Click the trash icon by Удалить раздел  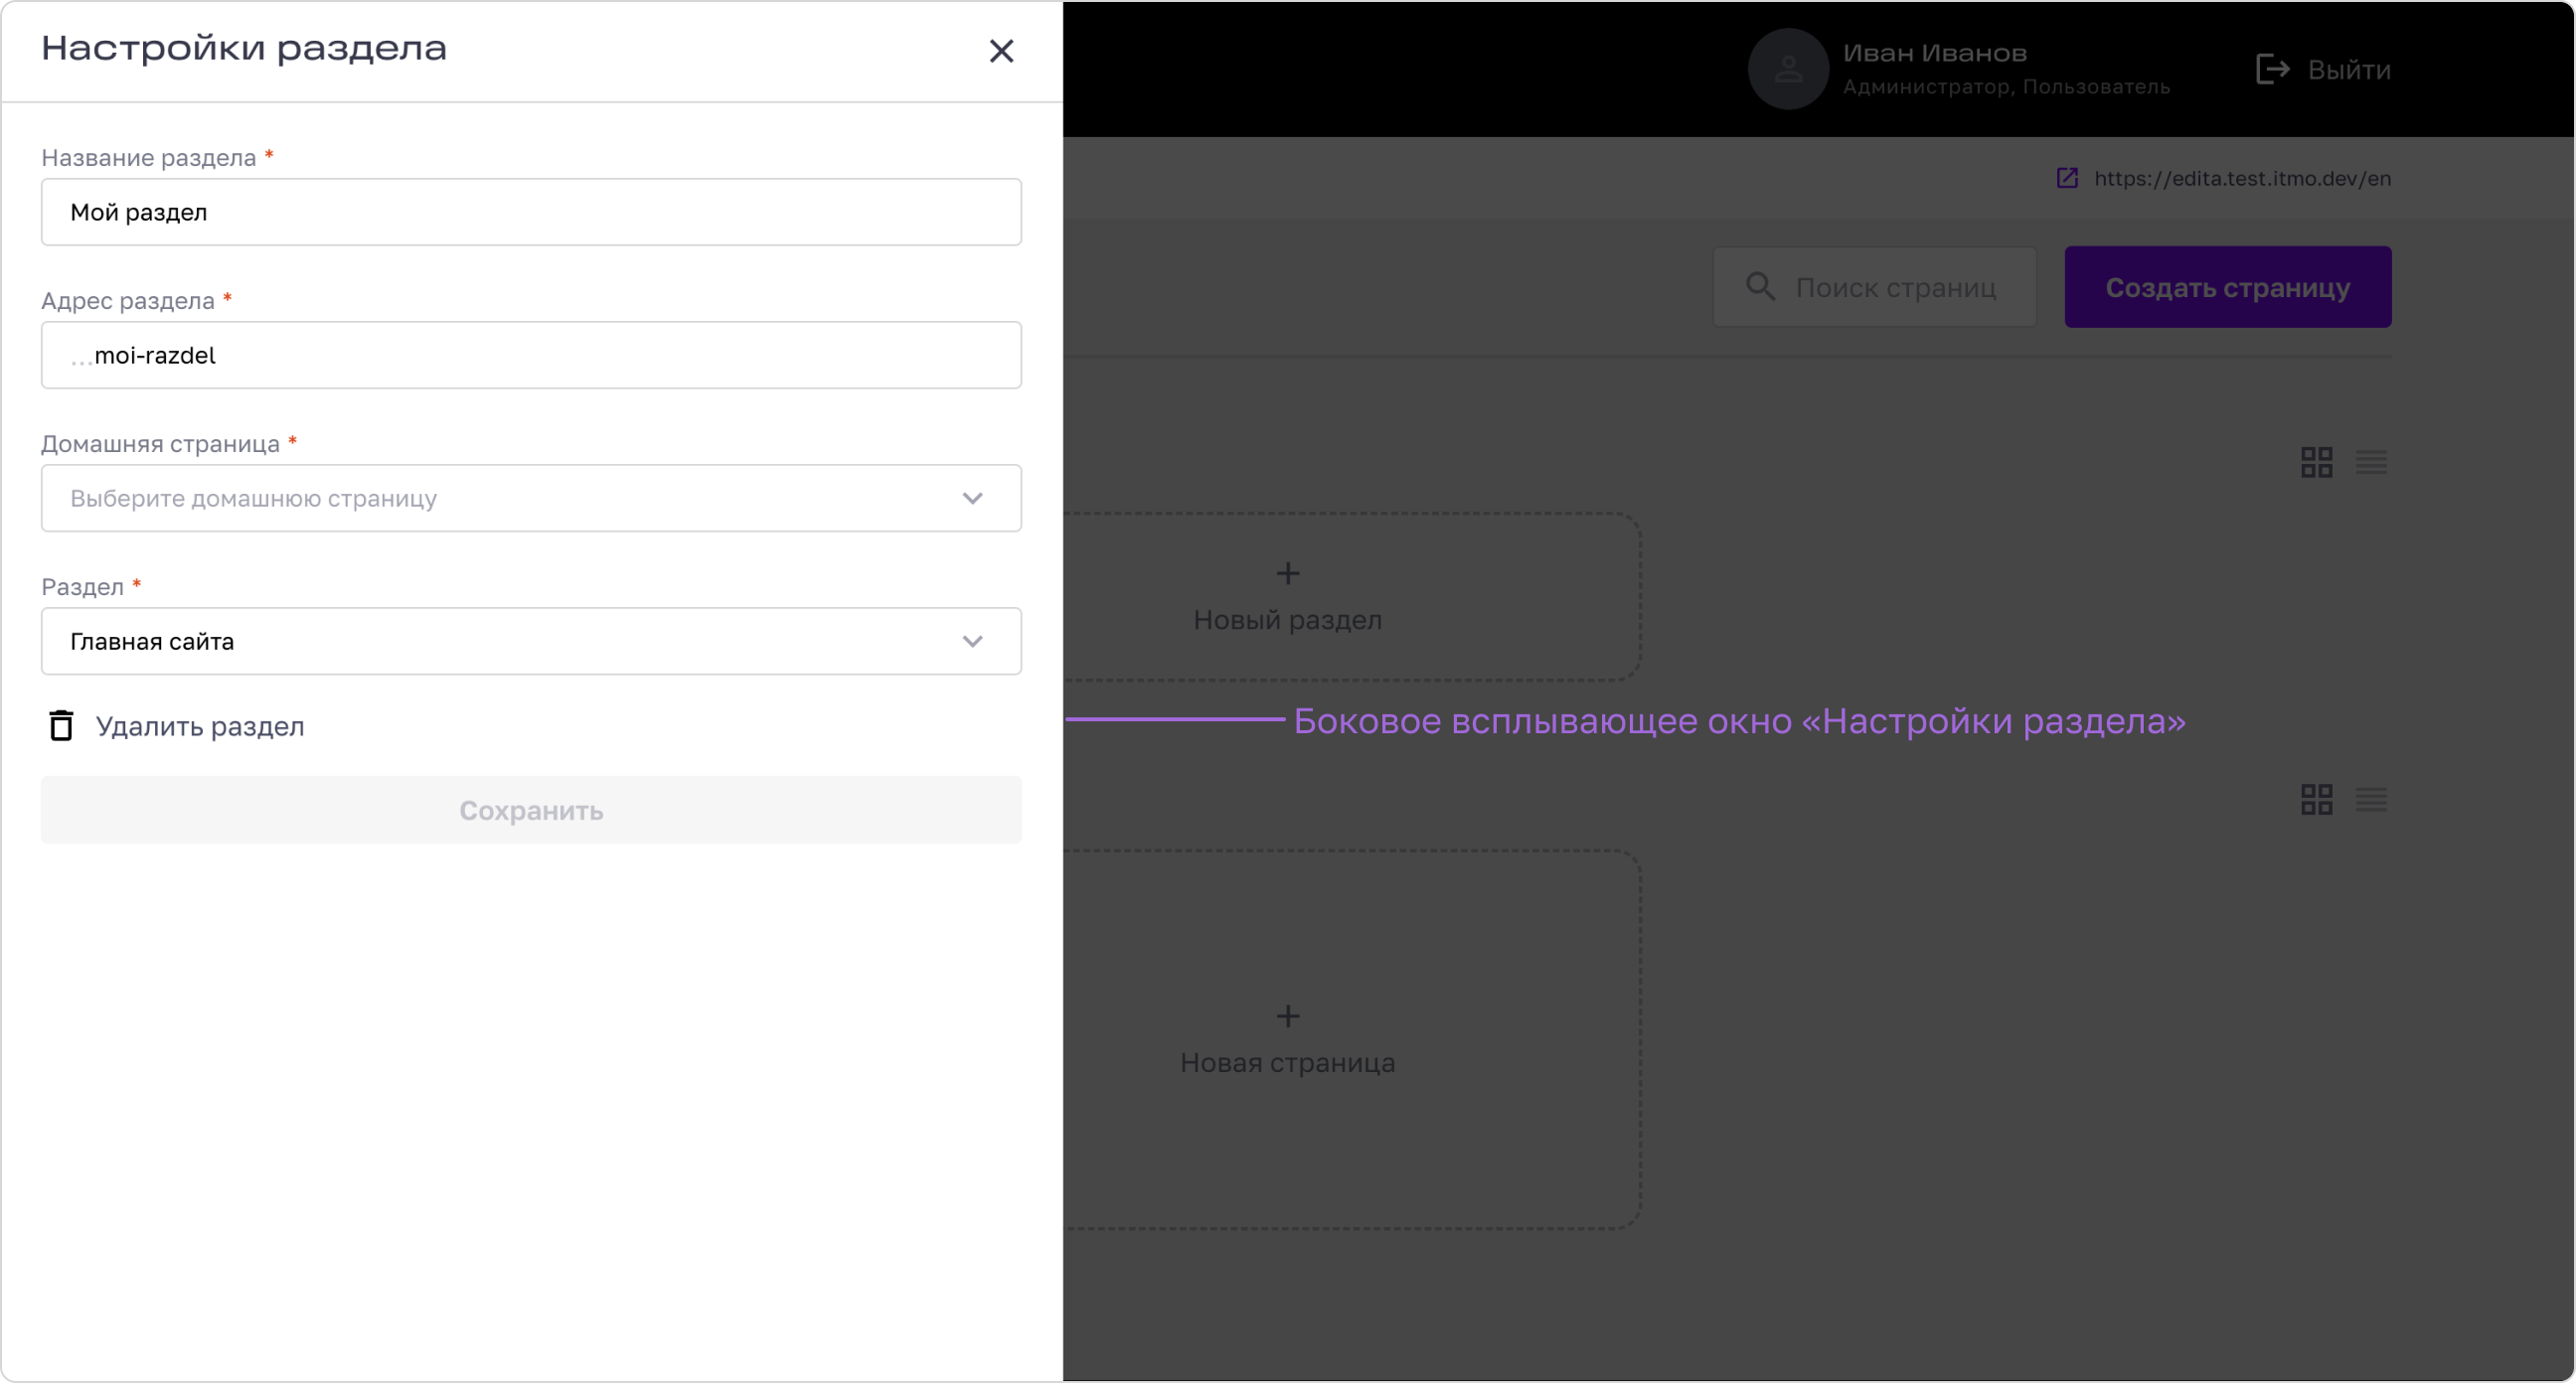tap(61, 725)
